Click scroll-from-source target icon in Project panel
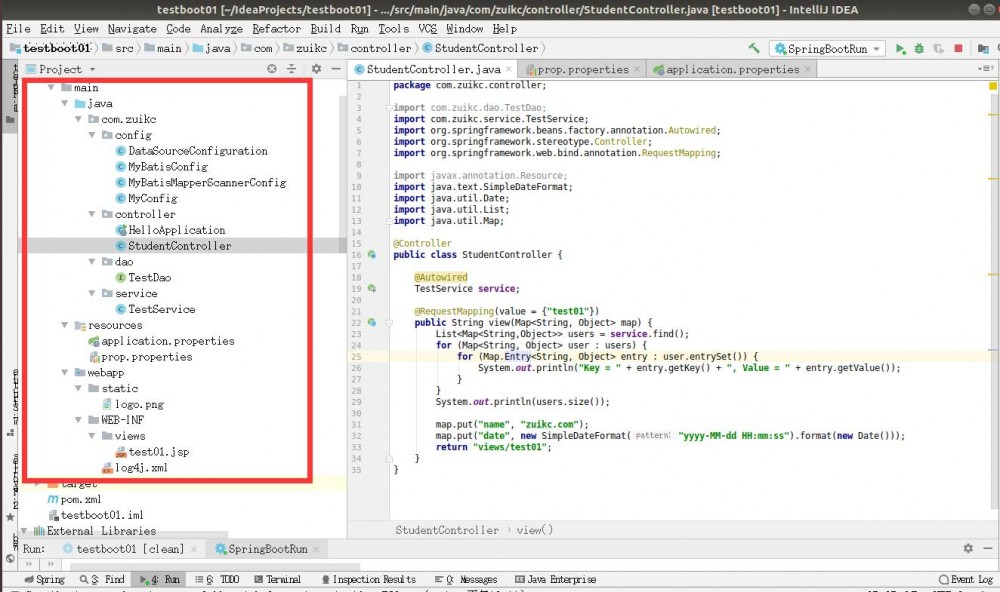The width and height of the screenshot is (1000, 592). [272, 69]
